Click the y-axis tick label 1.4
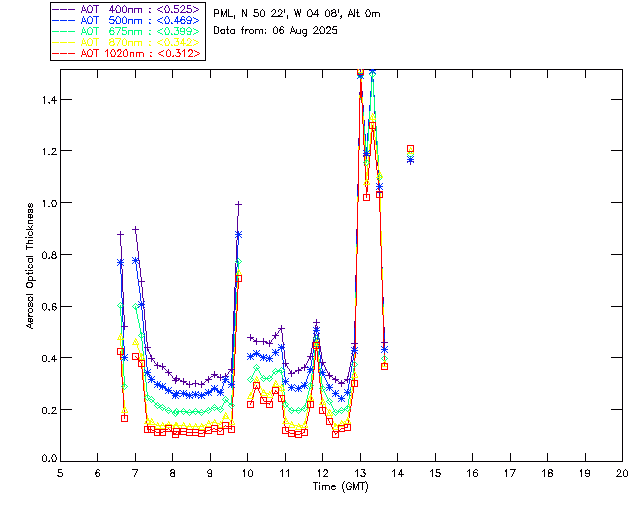 click(x=49, y=99)
